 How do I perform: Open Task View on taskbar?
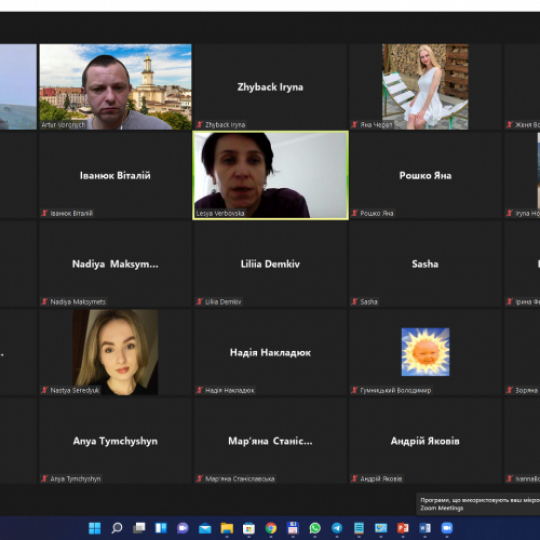(x=139, y=528)
